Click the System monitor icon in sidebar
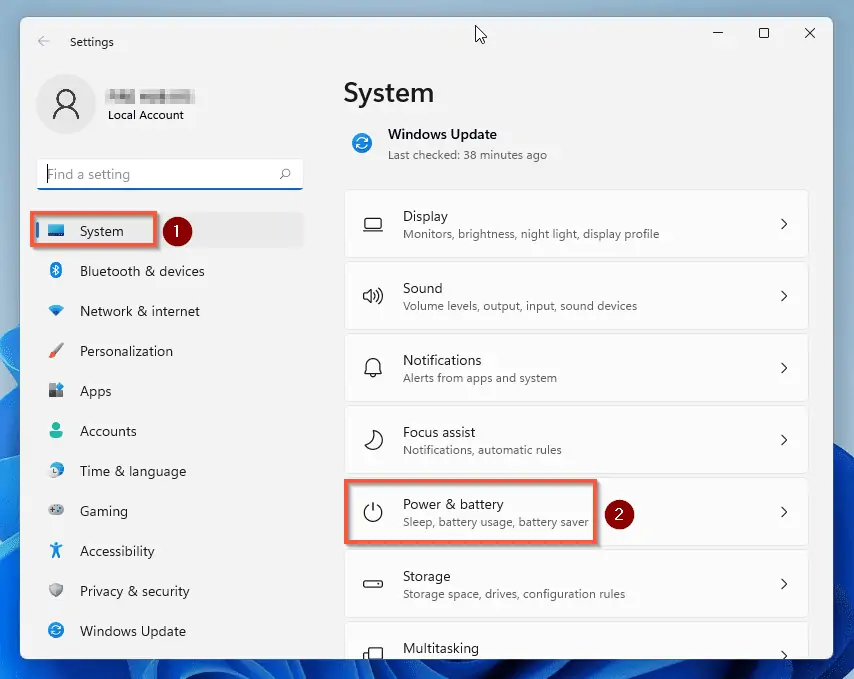854x679 pixels. 56,231
